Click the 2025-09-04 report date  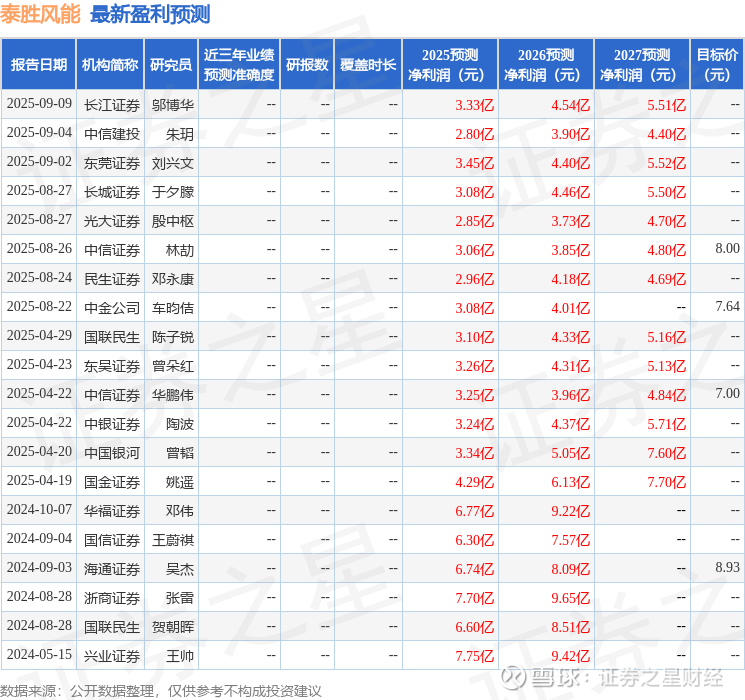click(x=39, y=132)
